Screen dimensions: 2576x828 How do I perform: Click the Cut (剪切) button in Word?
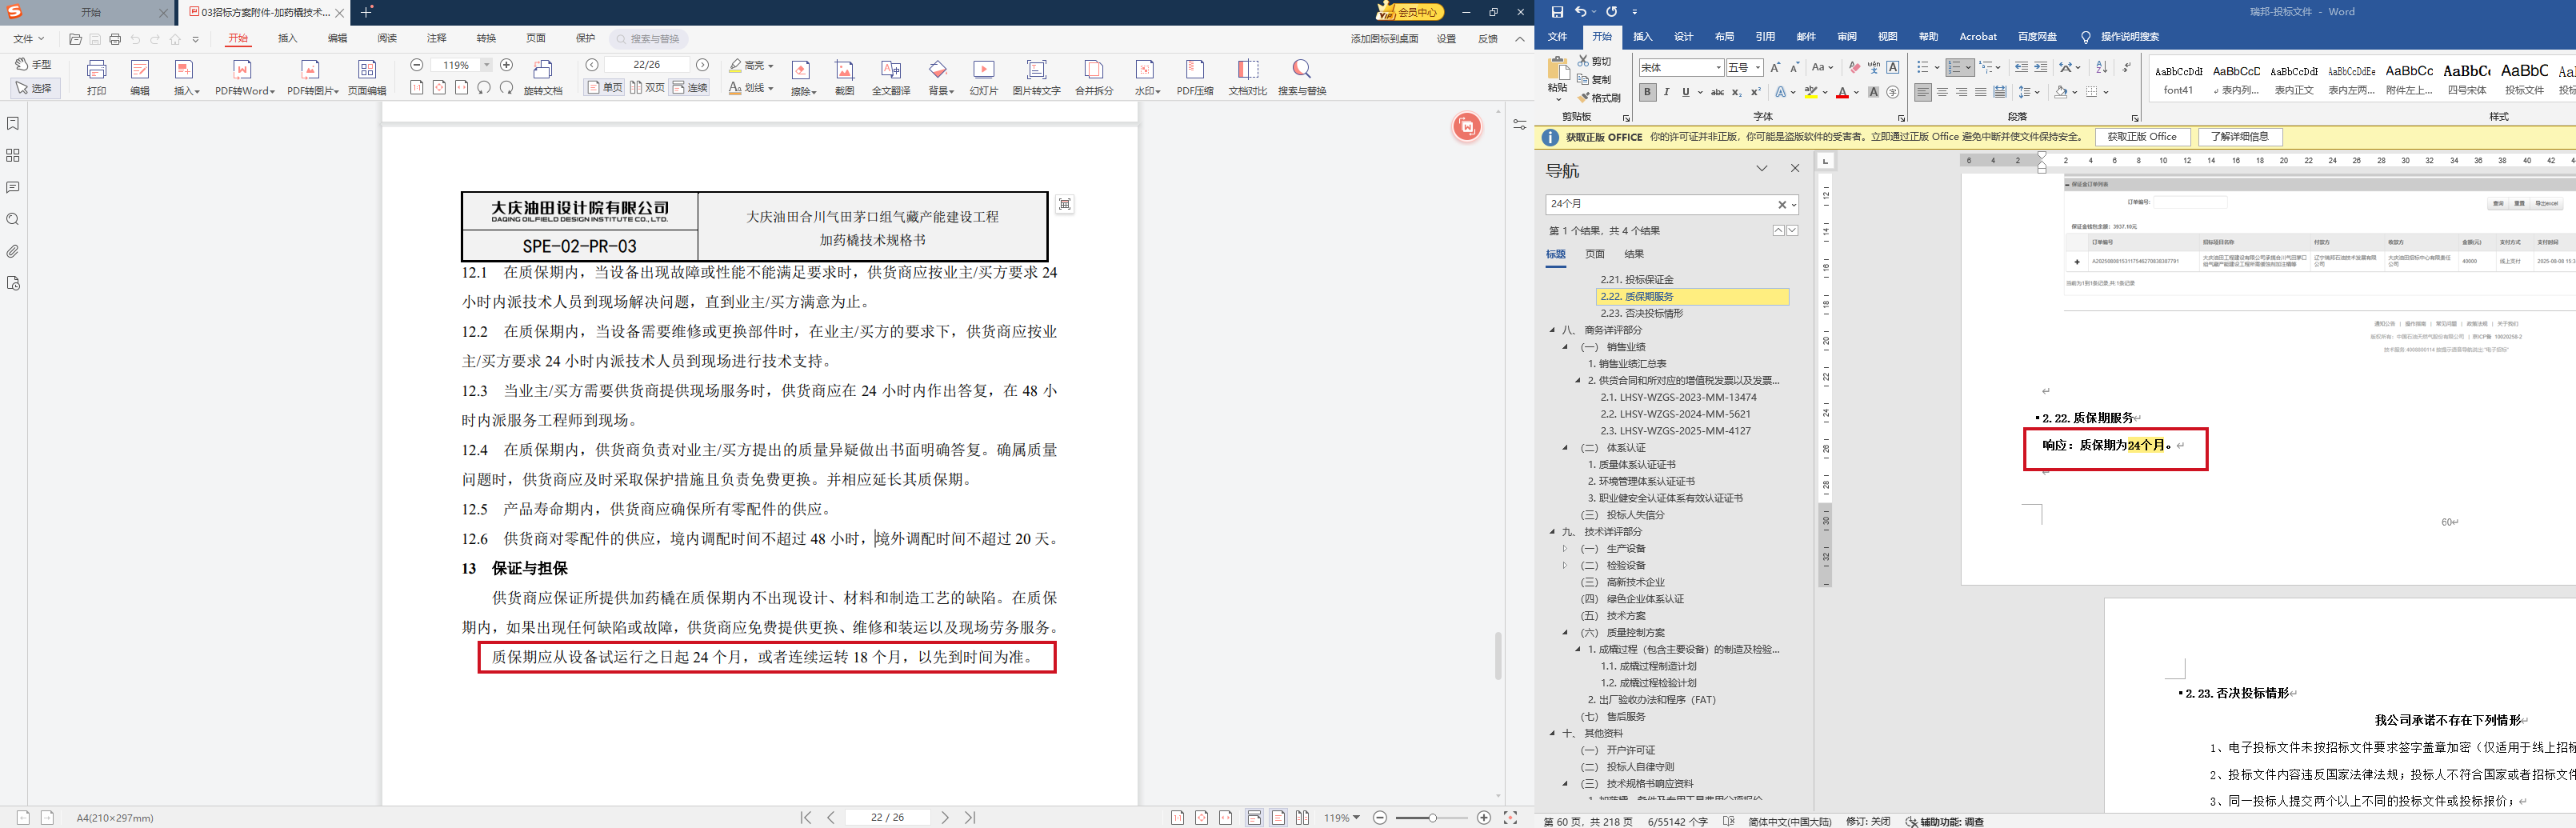pos(1595,62)
